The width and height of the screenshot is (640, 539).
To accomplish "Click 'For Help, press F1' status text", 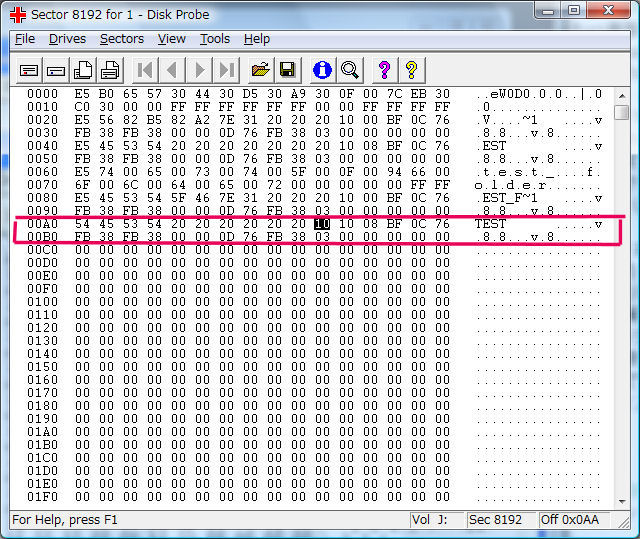I will pos(65,520).
